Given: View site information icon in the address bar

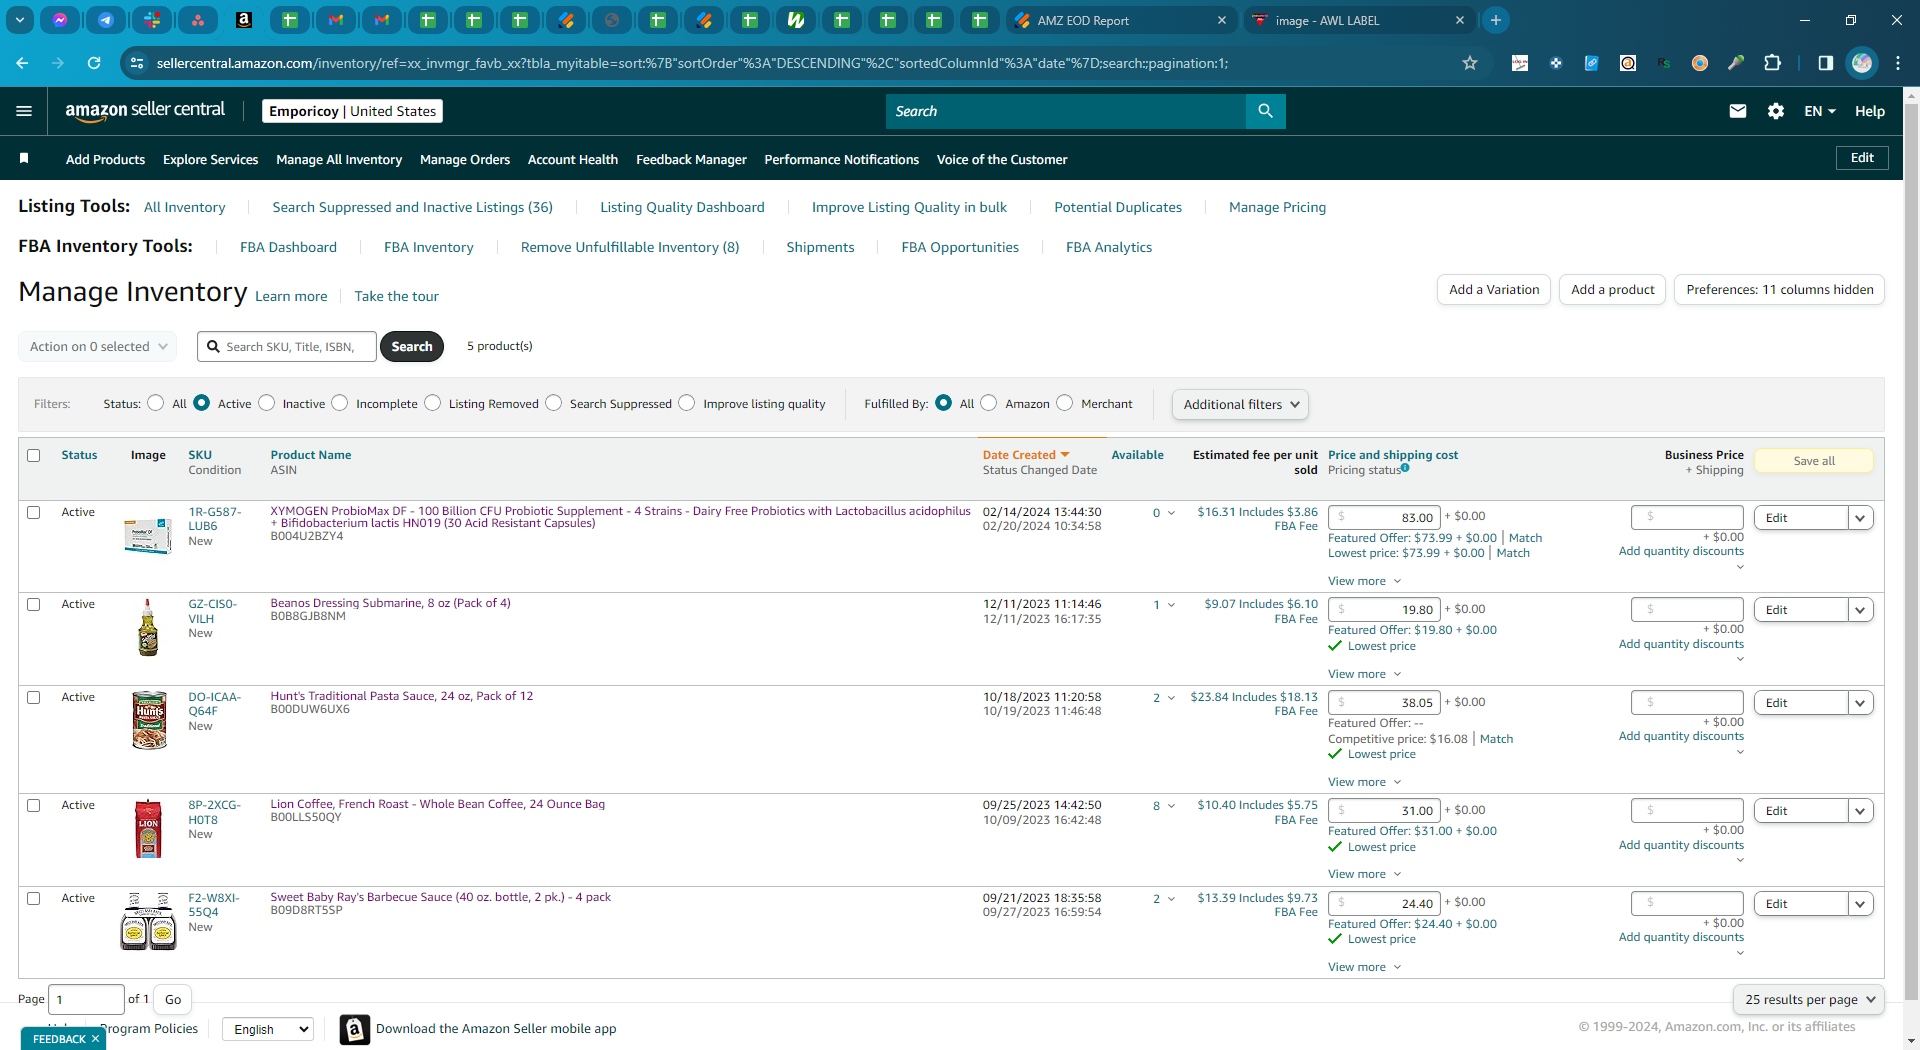Looking at the screenshot, I should point(137,63).
